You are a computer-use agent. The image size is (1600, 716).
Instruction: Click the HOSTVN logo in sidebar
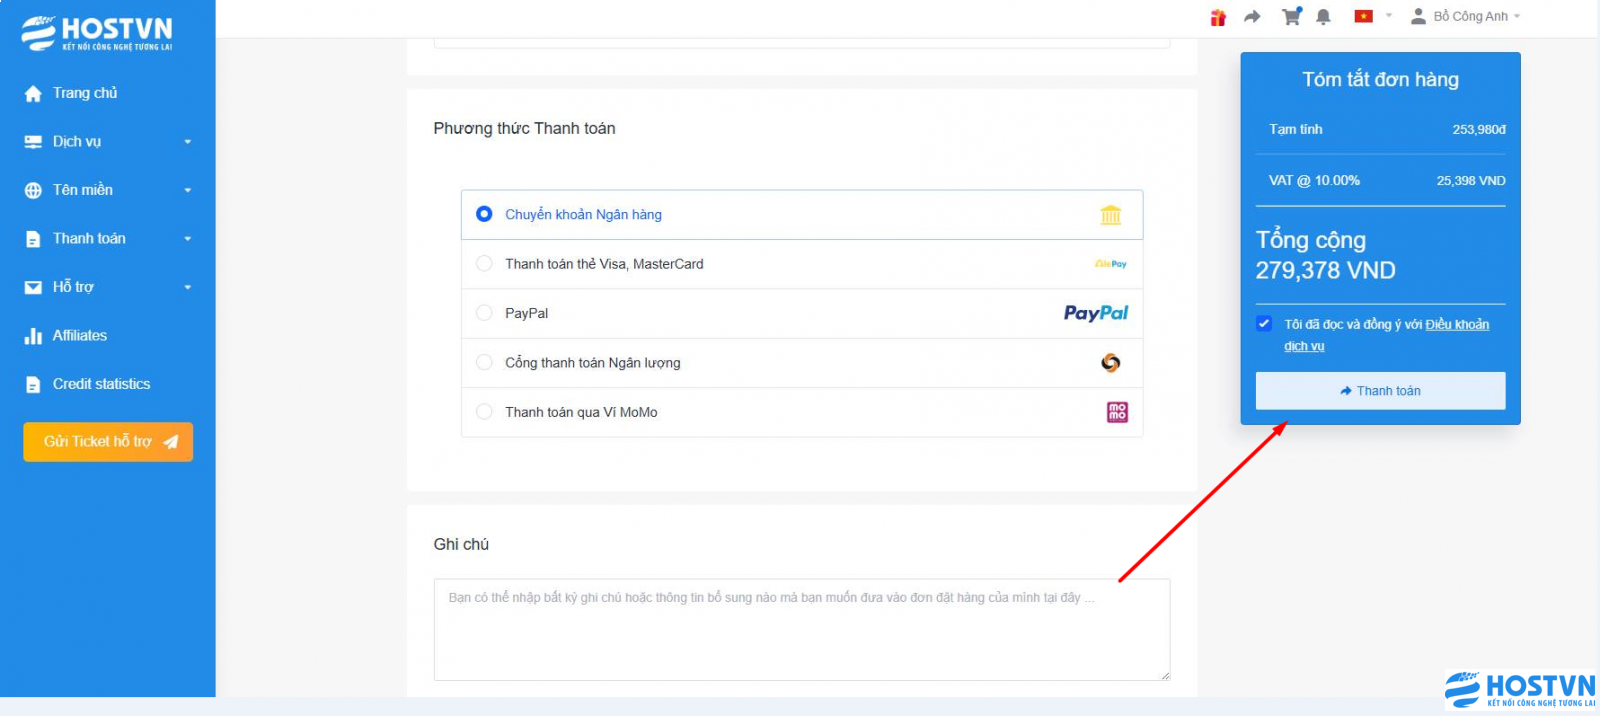(97, 33)
